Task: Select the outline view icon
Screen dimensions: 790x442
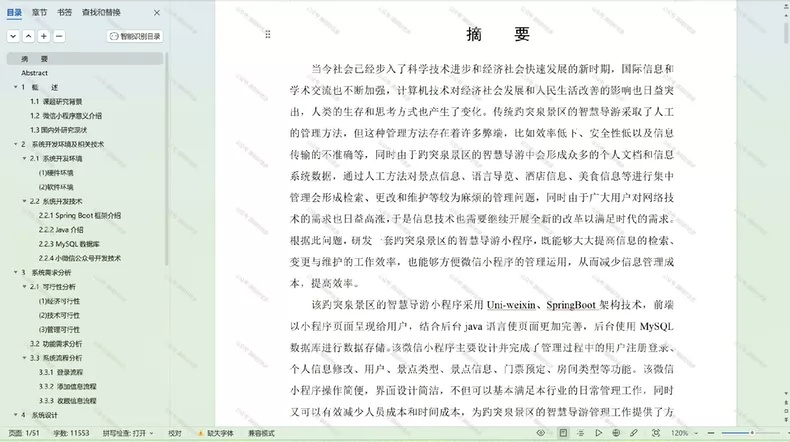Action: pyautogui.click(x=580, y=433)
